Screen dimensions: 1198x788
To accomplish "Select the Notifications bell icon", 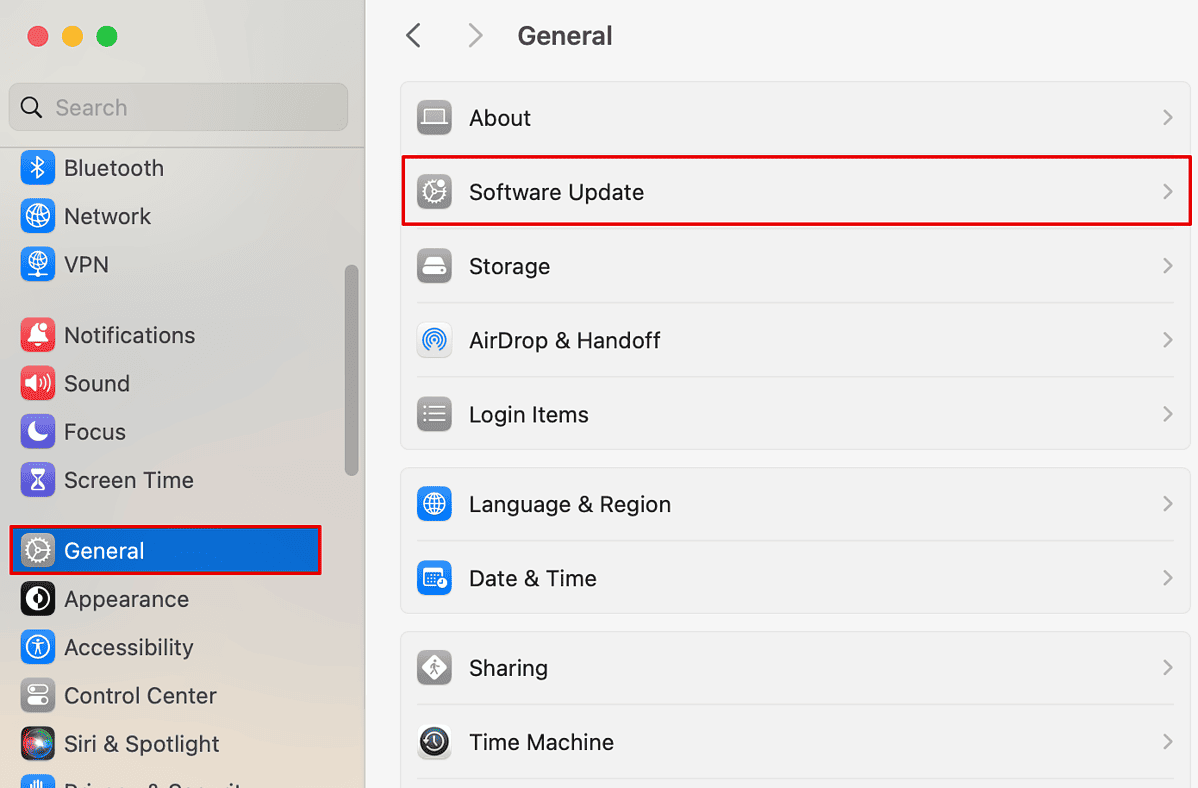I will (37, 335).
